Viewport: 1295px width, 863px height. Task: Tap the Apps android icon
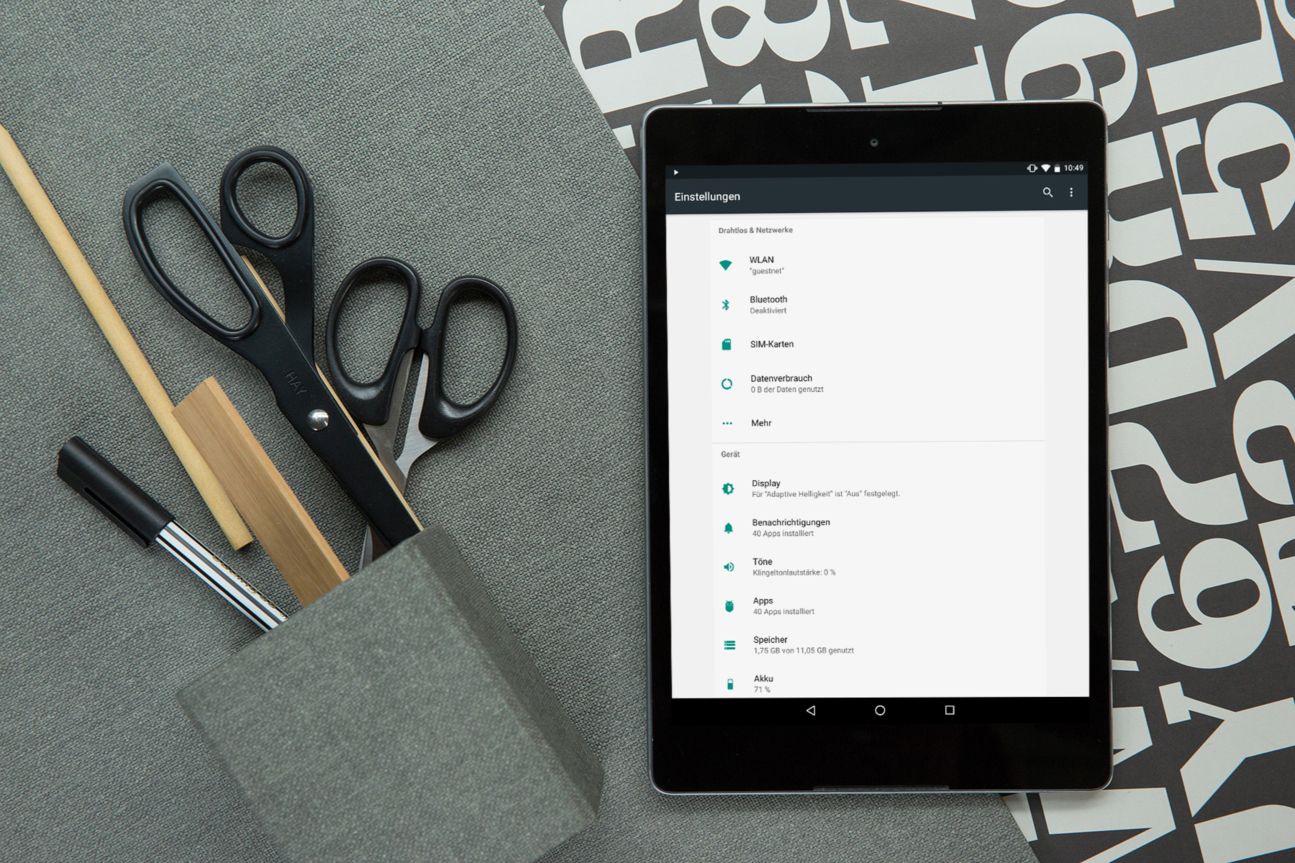click(729, 606)
